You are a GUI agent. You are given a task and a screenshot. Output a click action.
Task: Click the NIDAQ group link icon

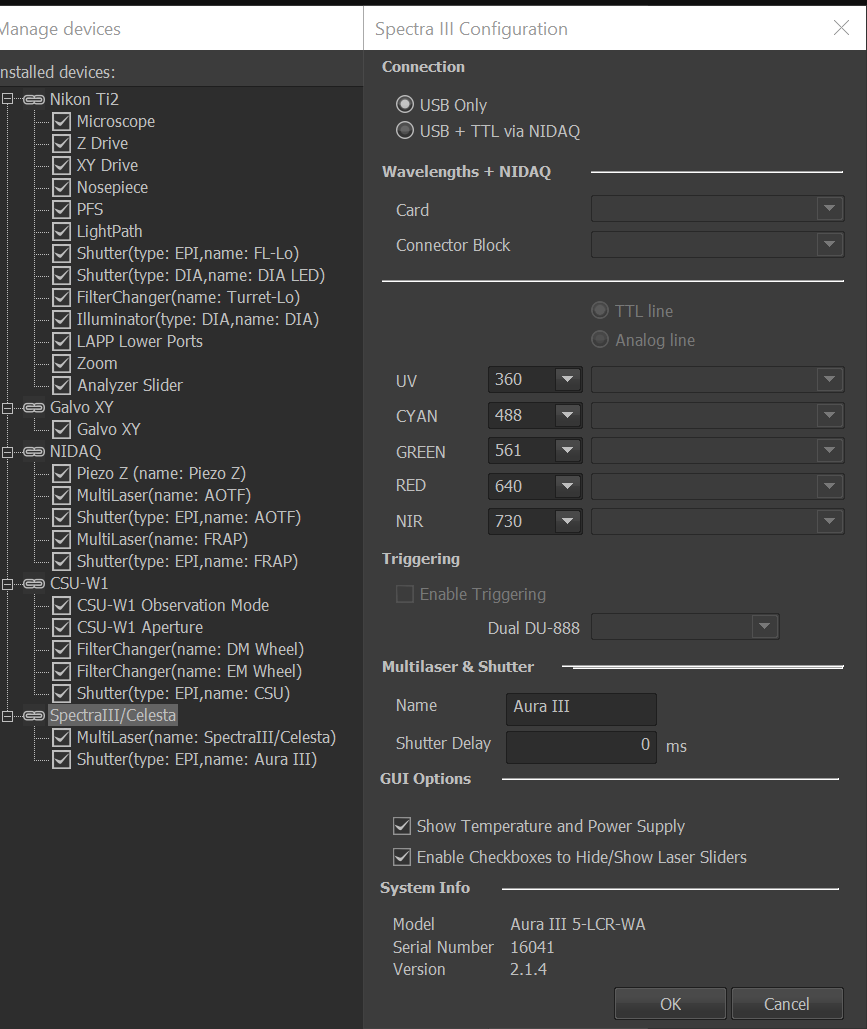pyautogui.click(x=33, y=451)
